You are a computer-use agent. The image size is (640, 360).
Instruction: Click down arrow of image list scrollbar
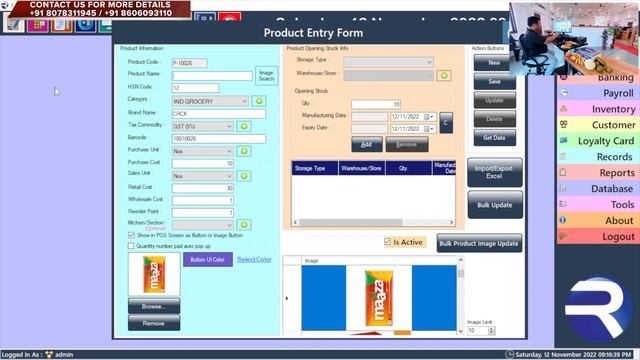(460, 331)
